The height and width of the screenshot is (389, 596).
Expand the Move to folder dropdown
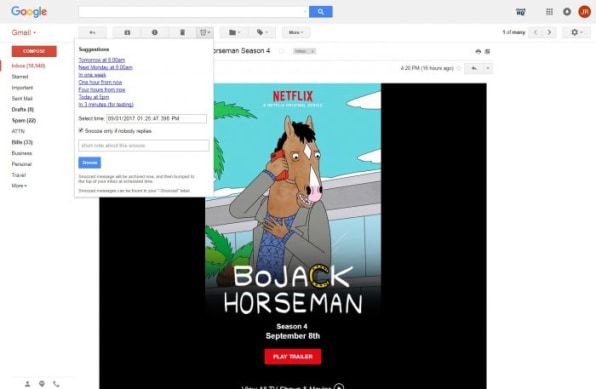tap(234, 32)
